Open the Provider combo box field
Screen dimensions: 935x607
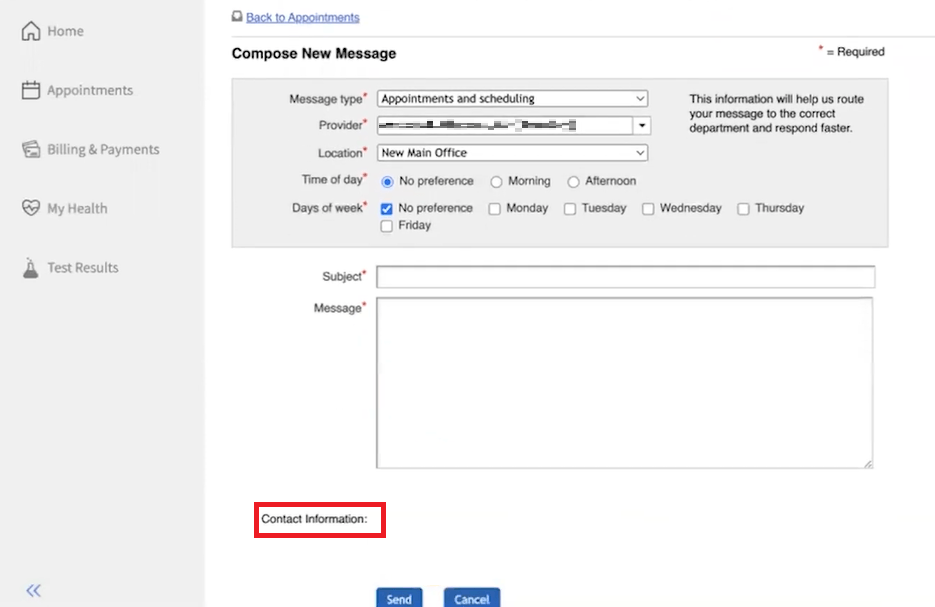[504, 125]
